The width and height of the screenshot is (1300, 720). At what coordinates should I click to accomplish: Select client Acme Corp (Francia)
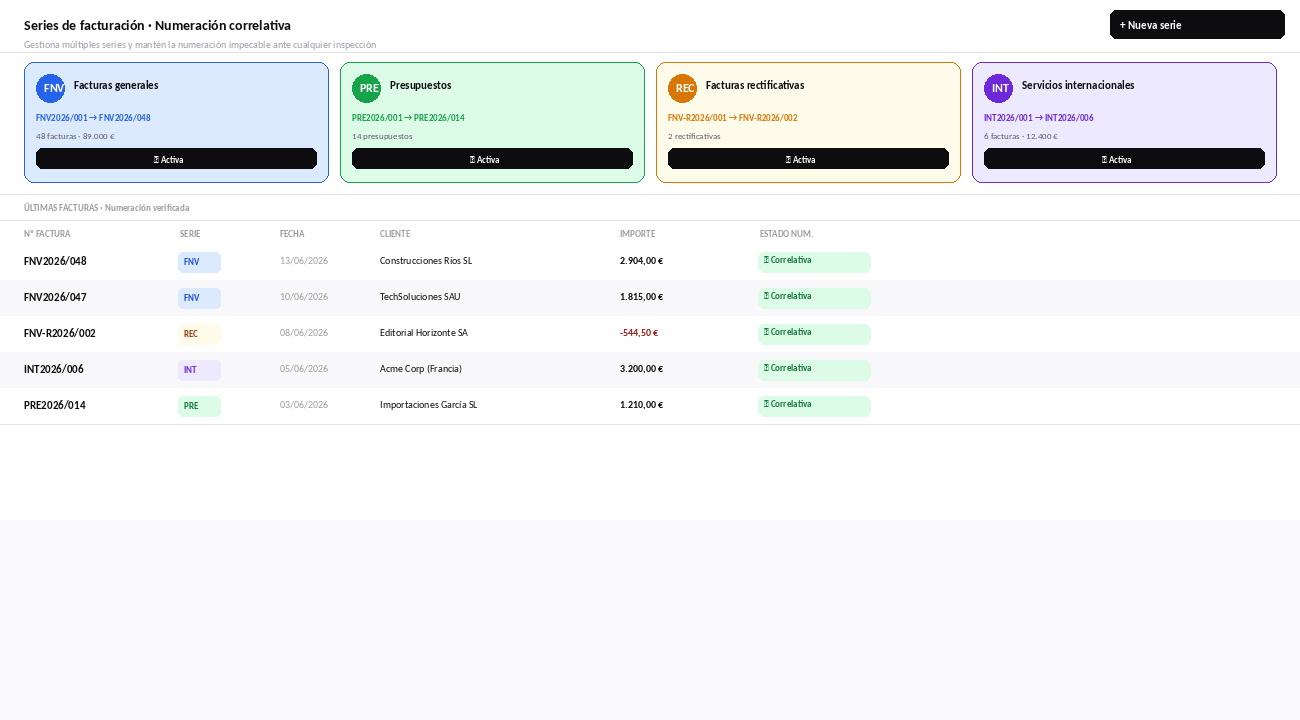tap(421, 369)
